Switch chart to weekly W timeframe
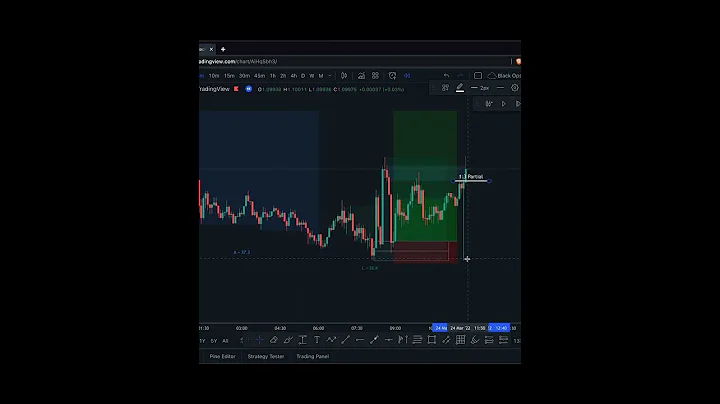720x404 pixels. coord(312,76)
